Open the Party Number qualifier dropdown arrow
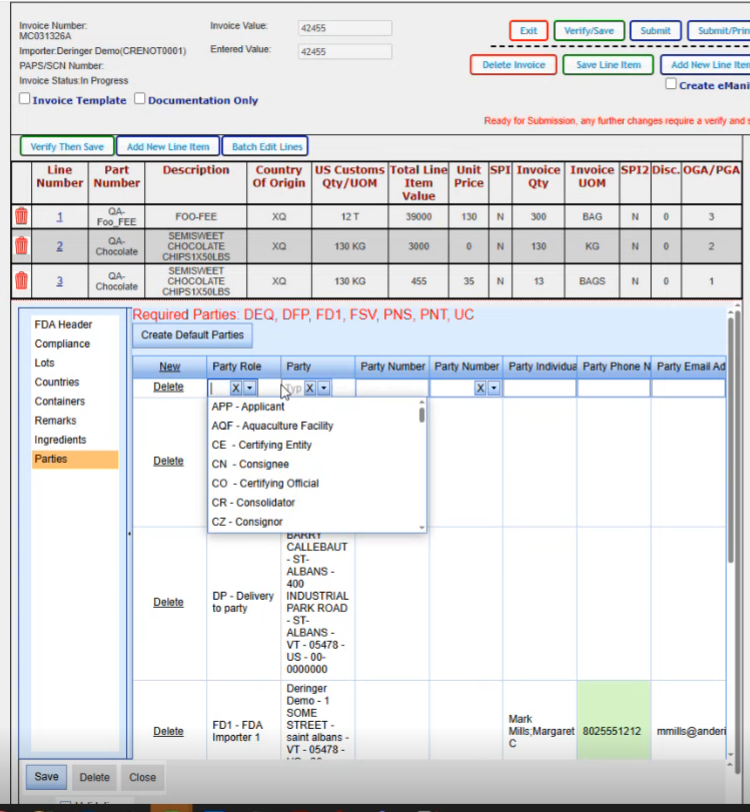The image size is (750, 812). click(494, 388)
